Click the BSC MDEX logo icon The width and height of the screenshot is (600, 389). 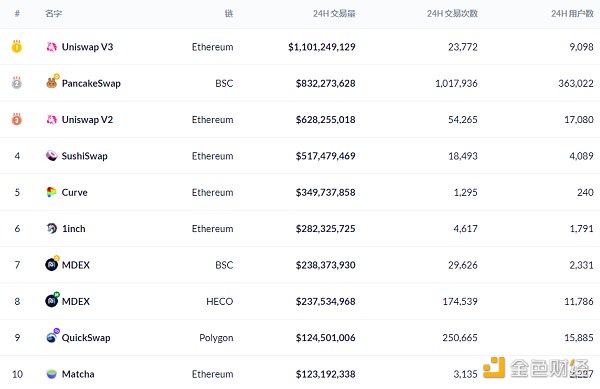coord(52,264)
